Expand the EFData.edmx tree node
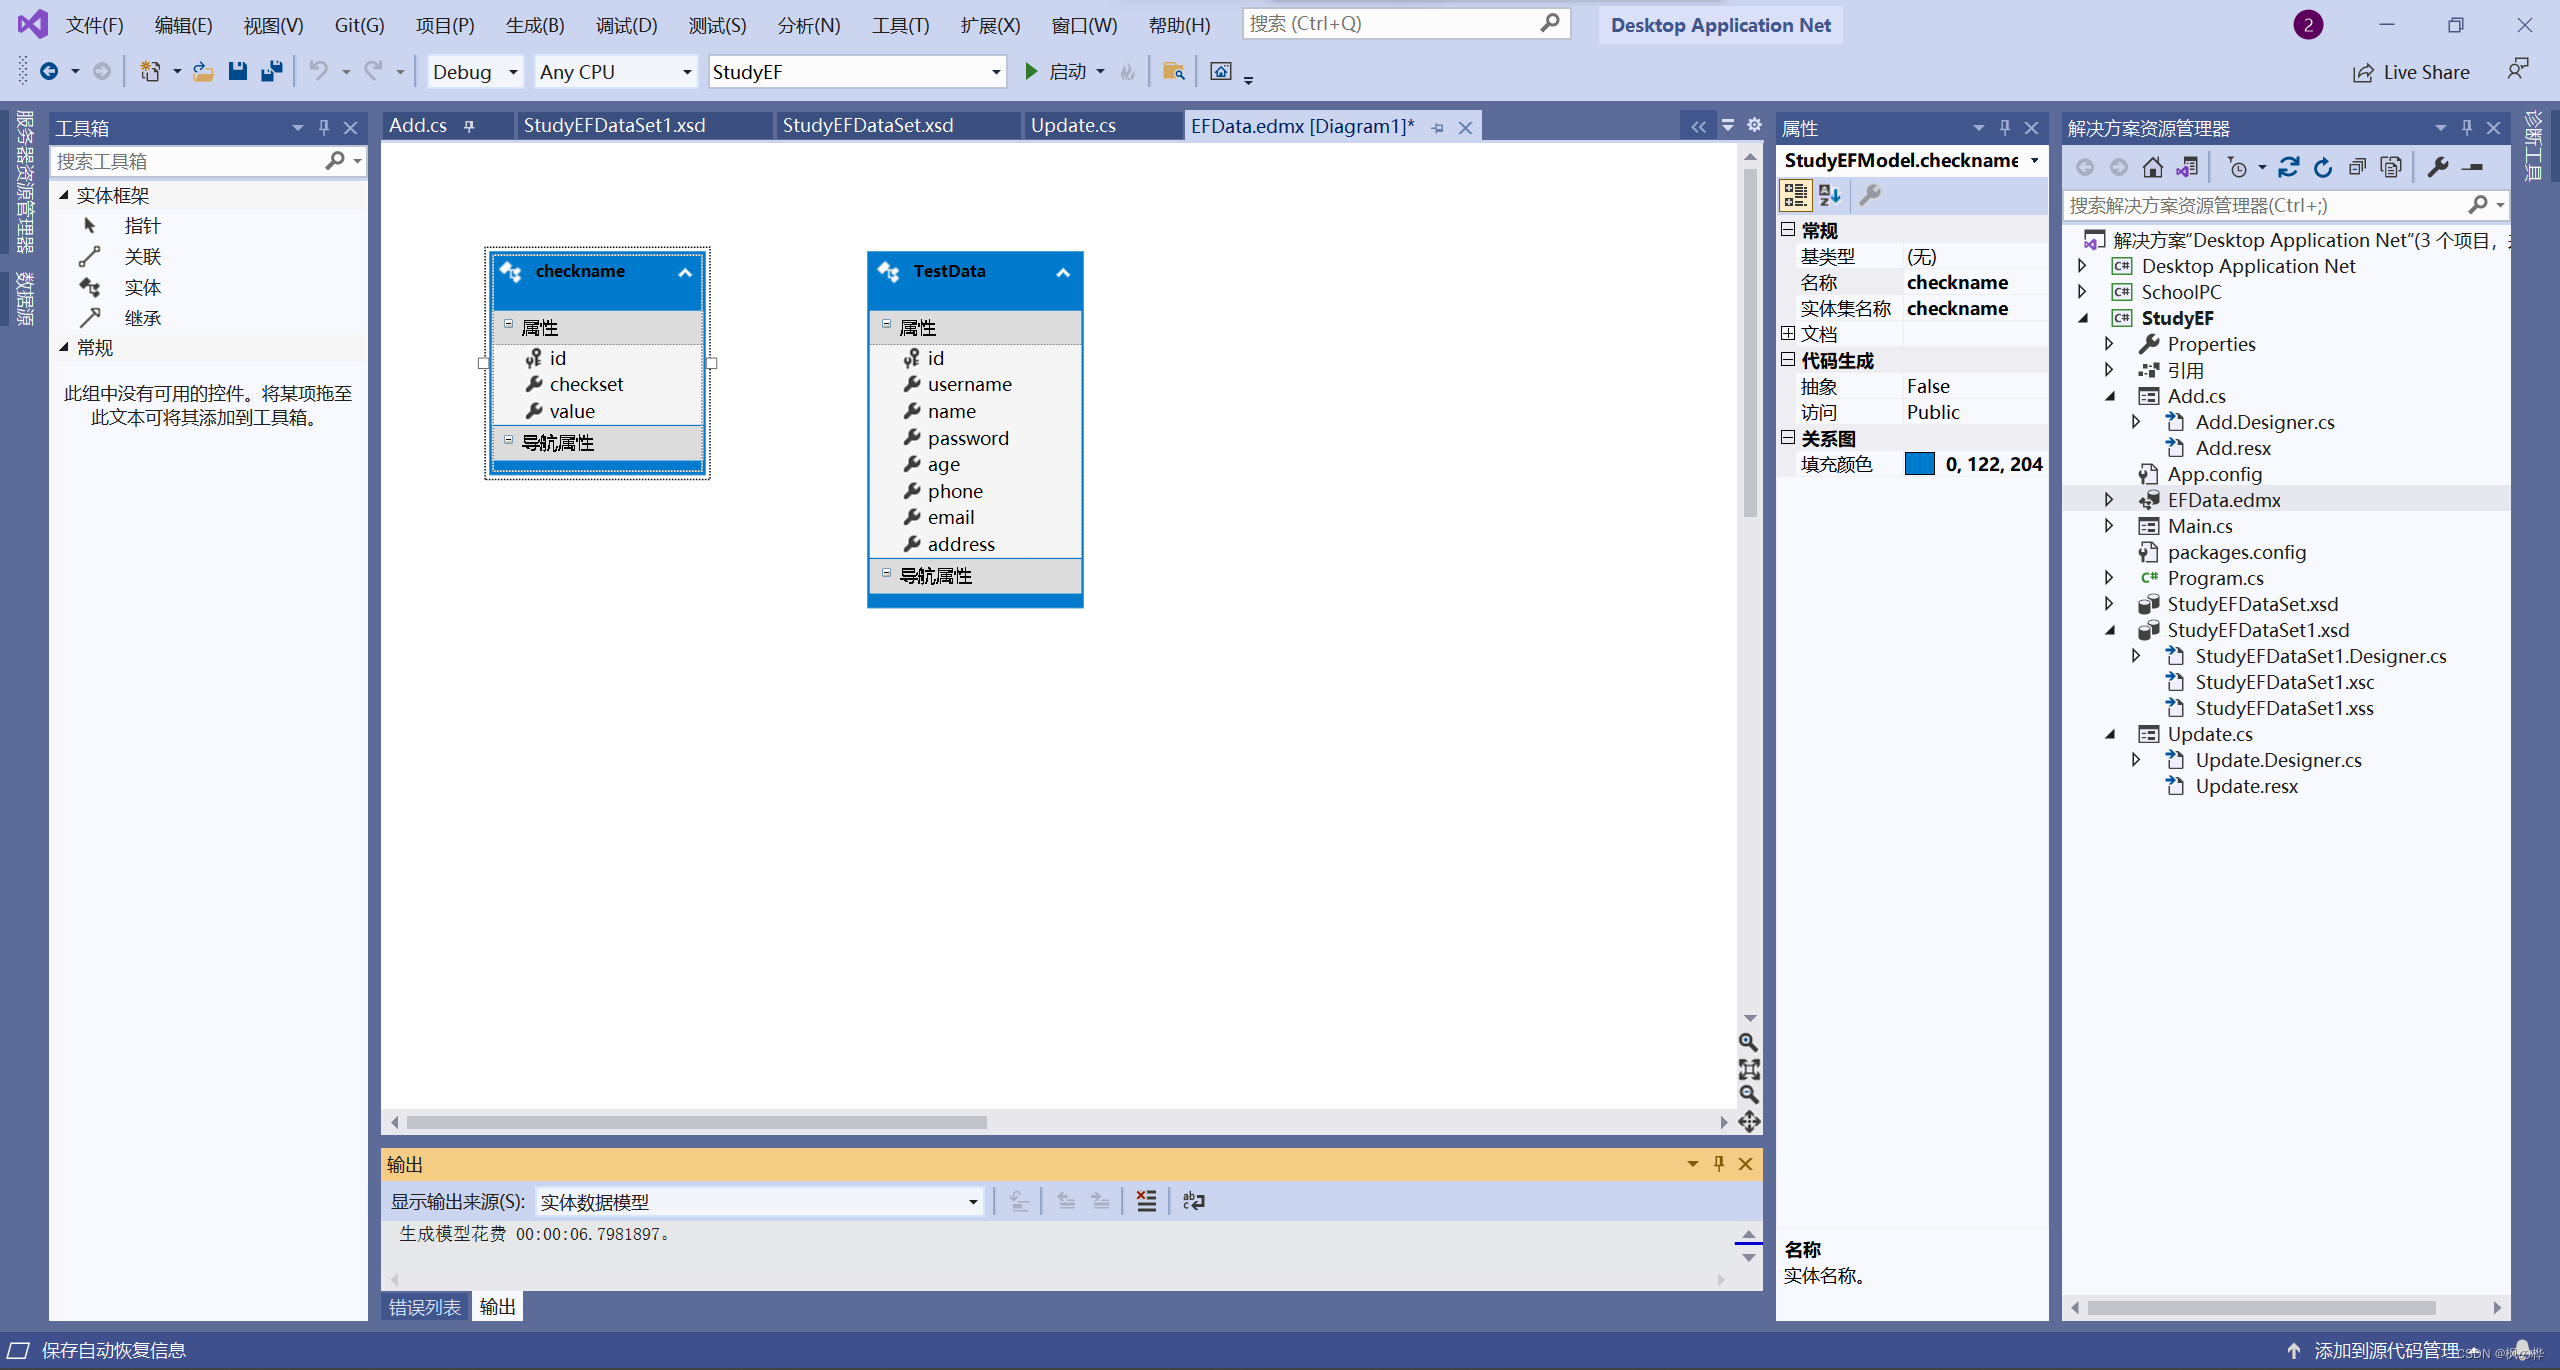The height and width of the screenshot is (1370, 2560). click(2108, 500)
